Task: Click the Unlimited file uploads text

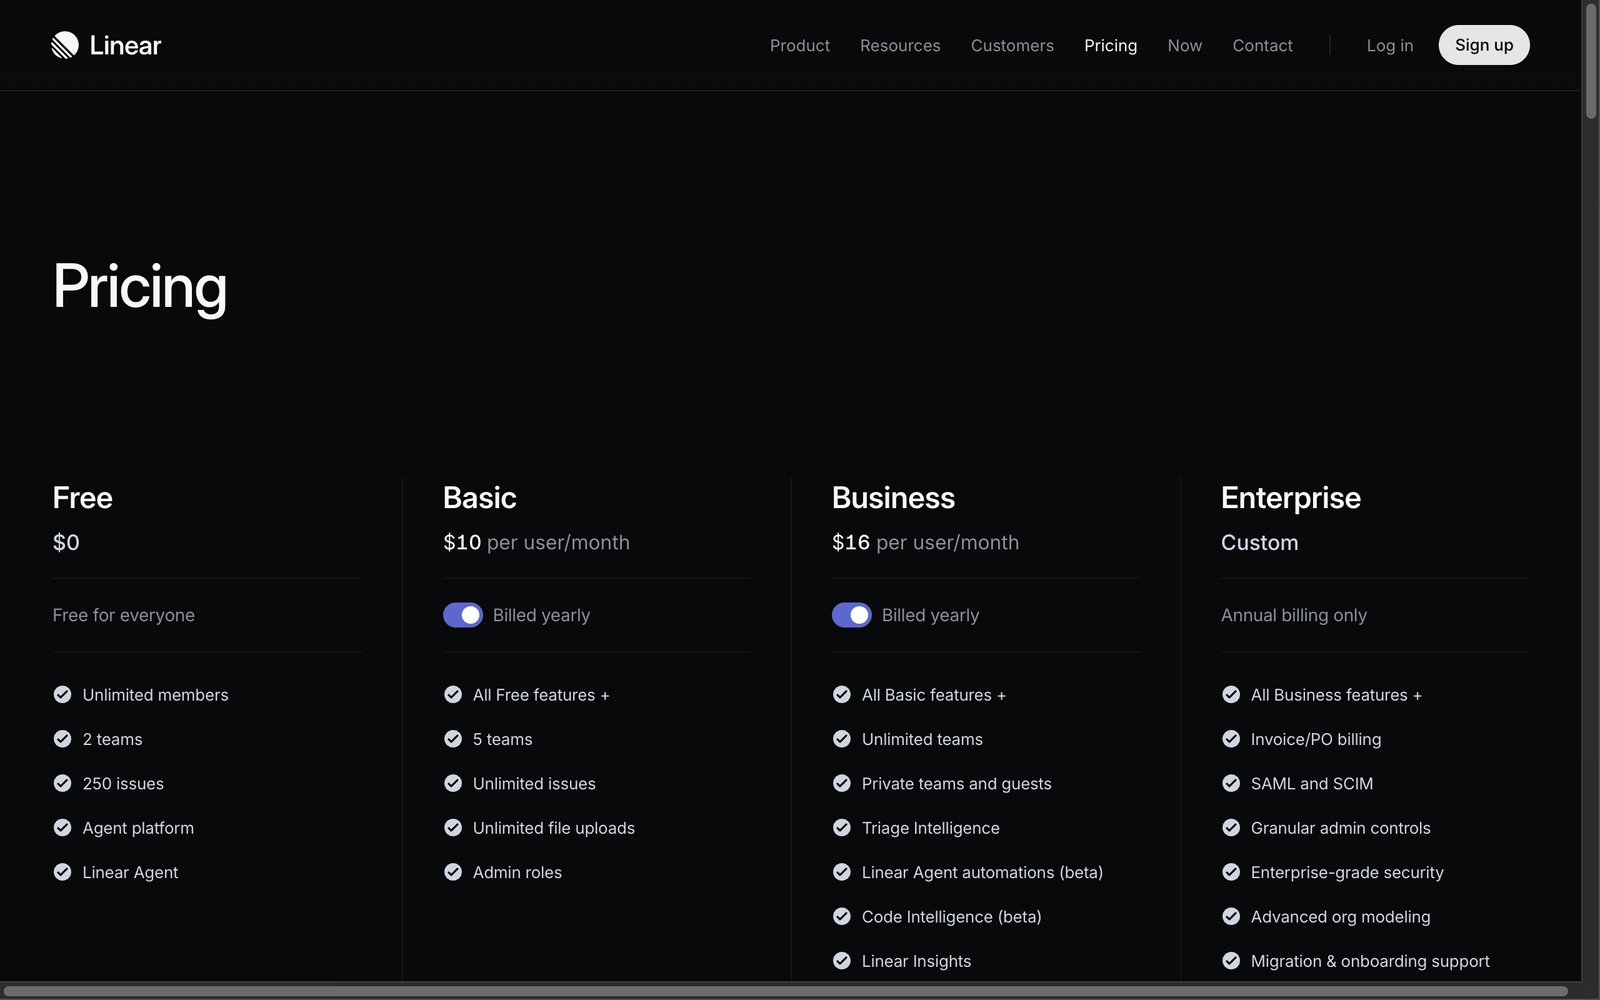Action: (x=554, y=828)
